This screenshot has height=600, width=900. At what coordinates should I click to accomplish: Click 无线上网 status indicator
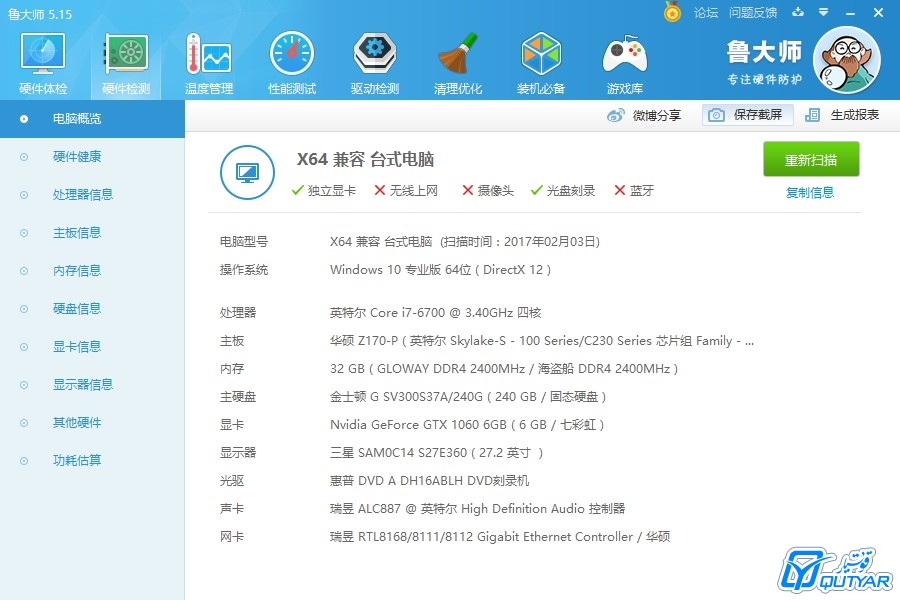tap(406, 191)
